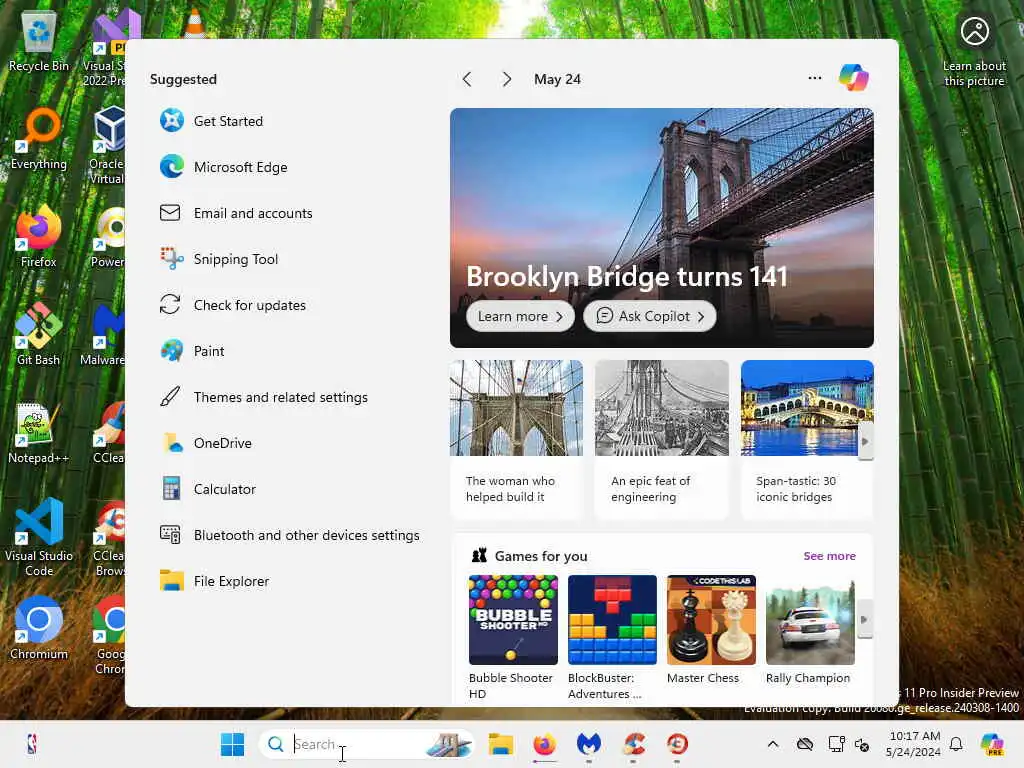Select the Git Bash desktop shortcut
The width and height of the screenshot is (1024, 768).
pyautogui.click(x=39, y=334)
